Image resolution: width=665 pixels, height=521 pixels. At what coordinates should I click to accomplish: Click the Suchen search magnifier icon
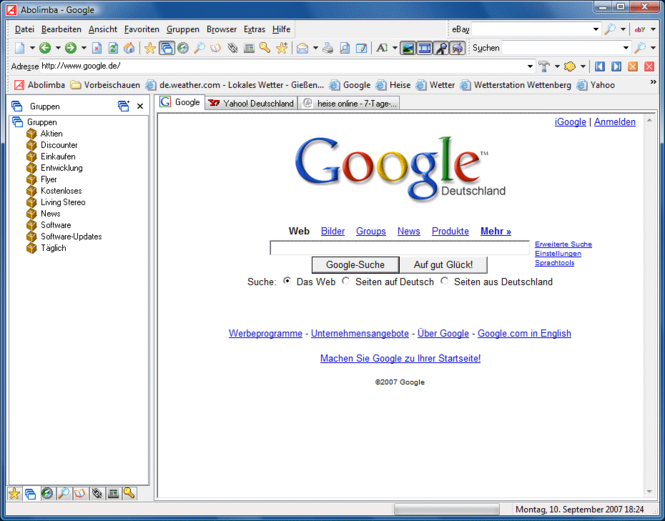coord(640,48)
